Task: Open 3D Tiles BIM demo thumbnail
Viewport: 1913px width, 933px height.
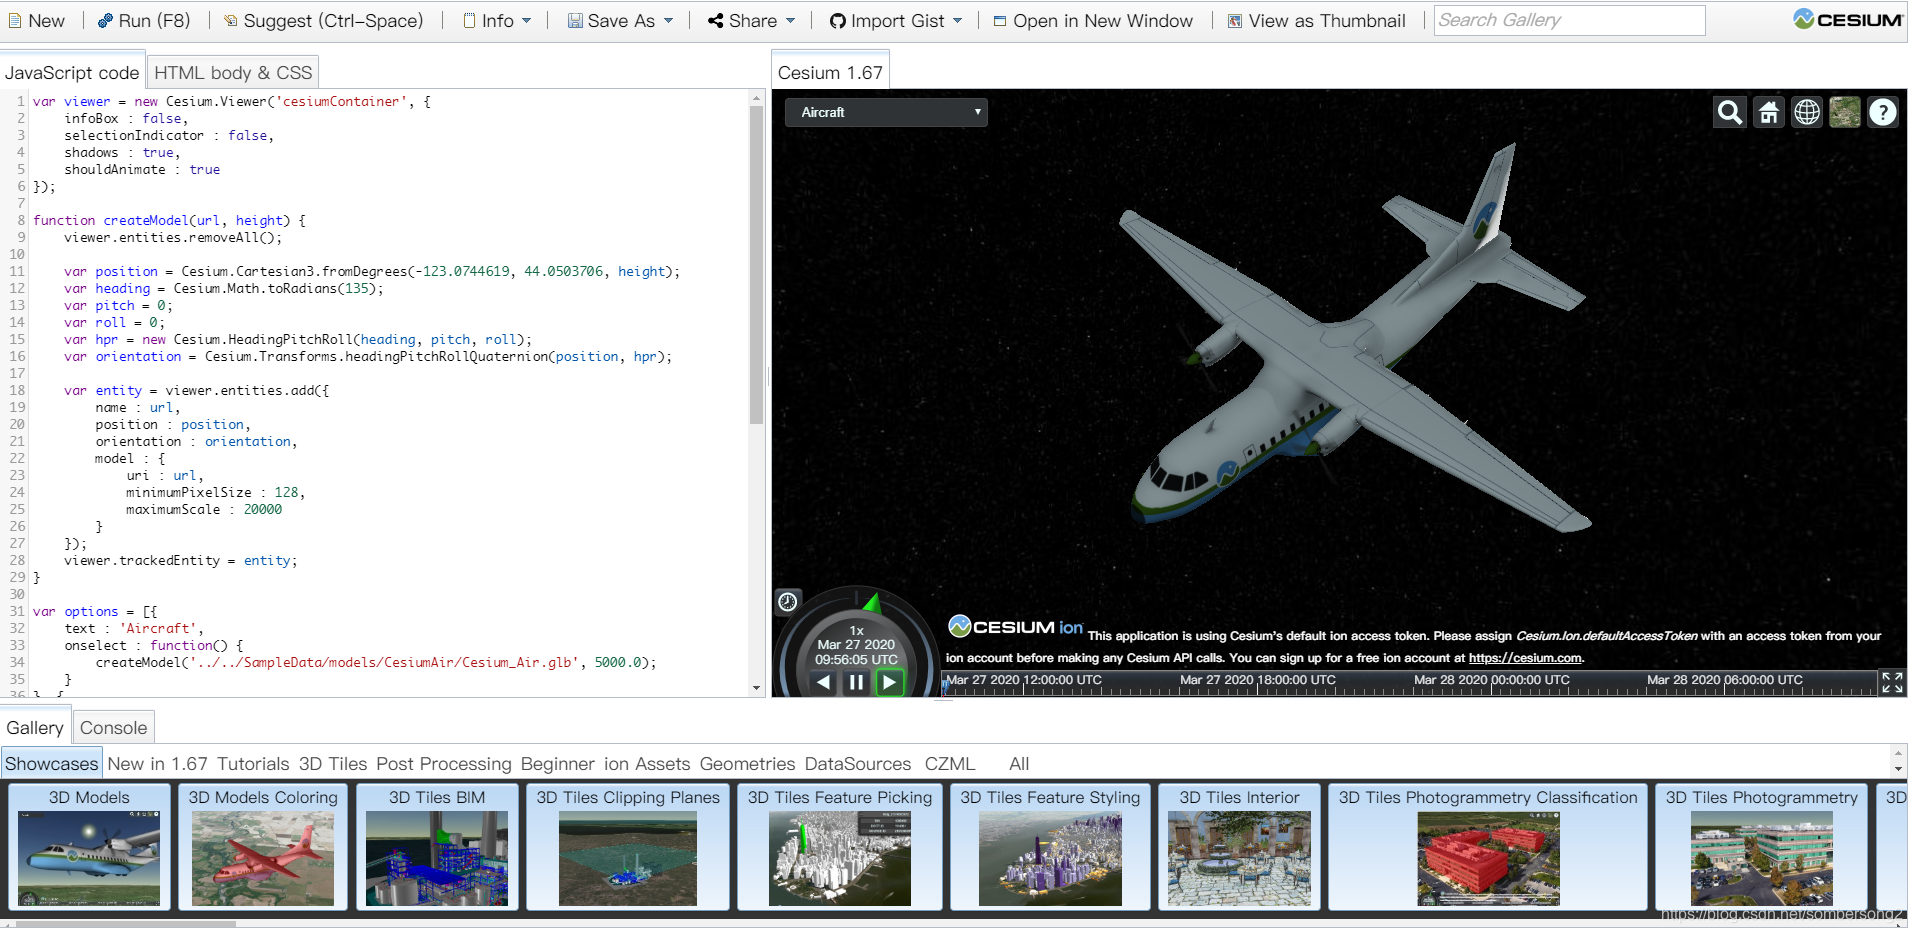Action: (x=437, y=847)
